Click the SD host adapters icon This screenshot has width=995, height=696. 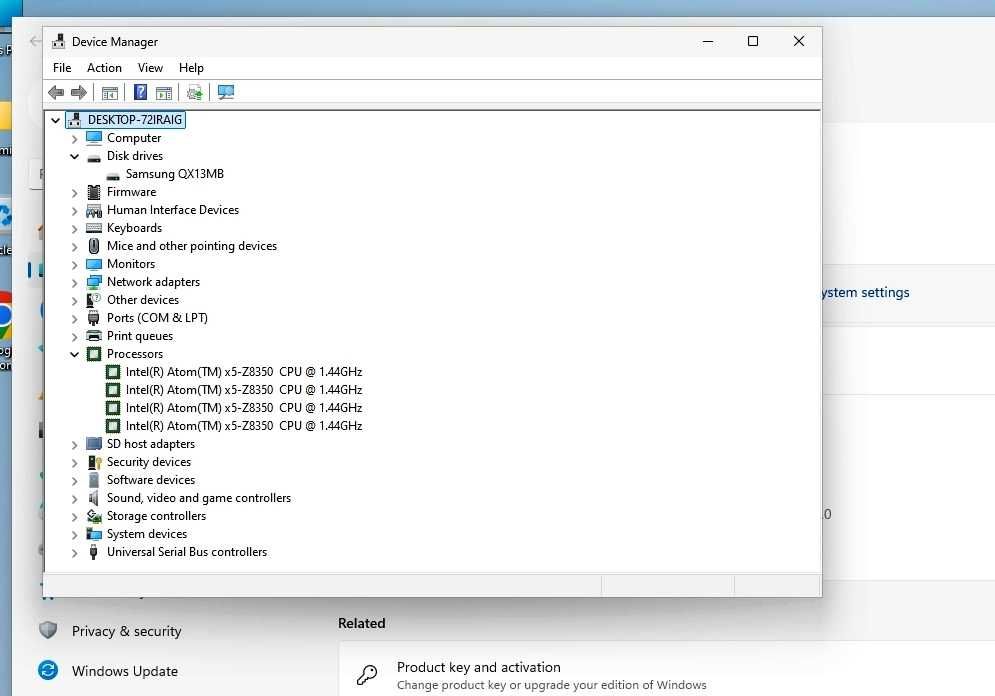(x=94, y=443)
